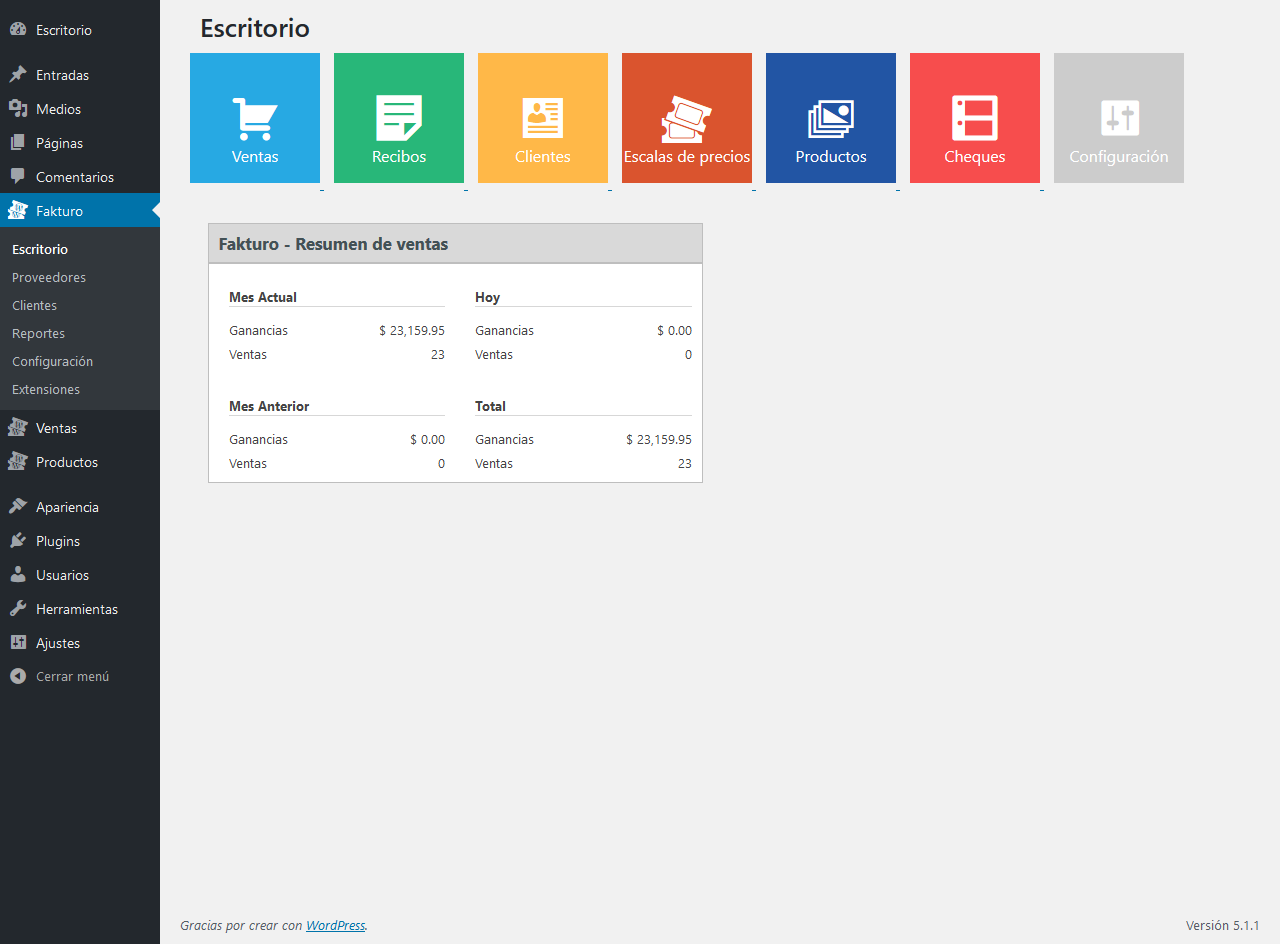
Task: Click the Plugins plug icon
Action: [x=18, y=541]
